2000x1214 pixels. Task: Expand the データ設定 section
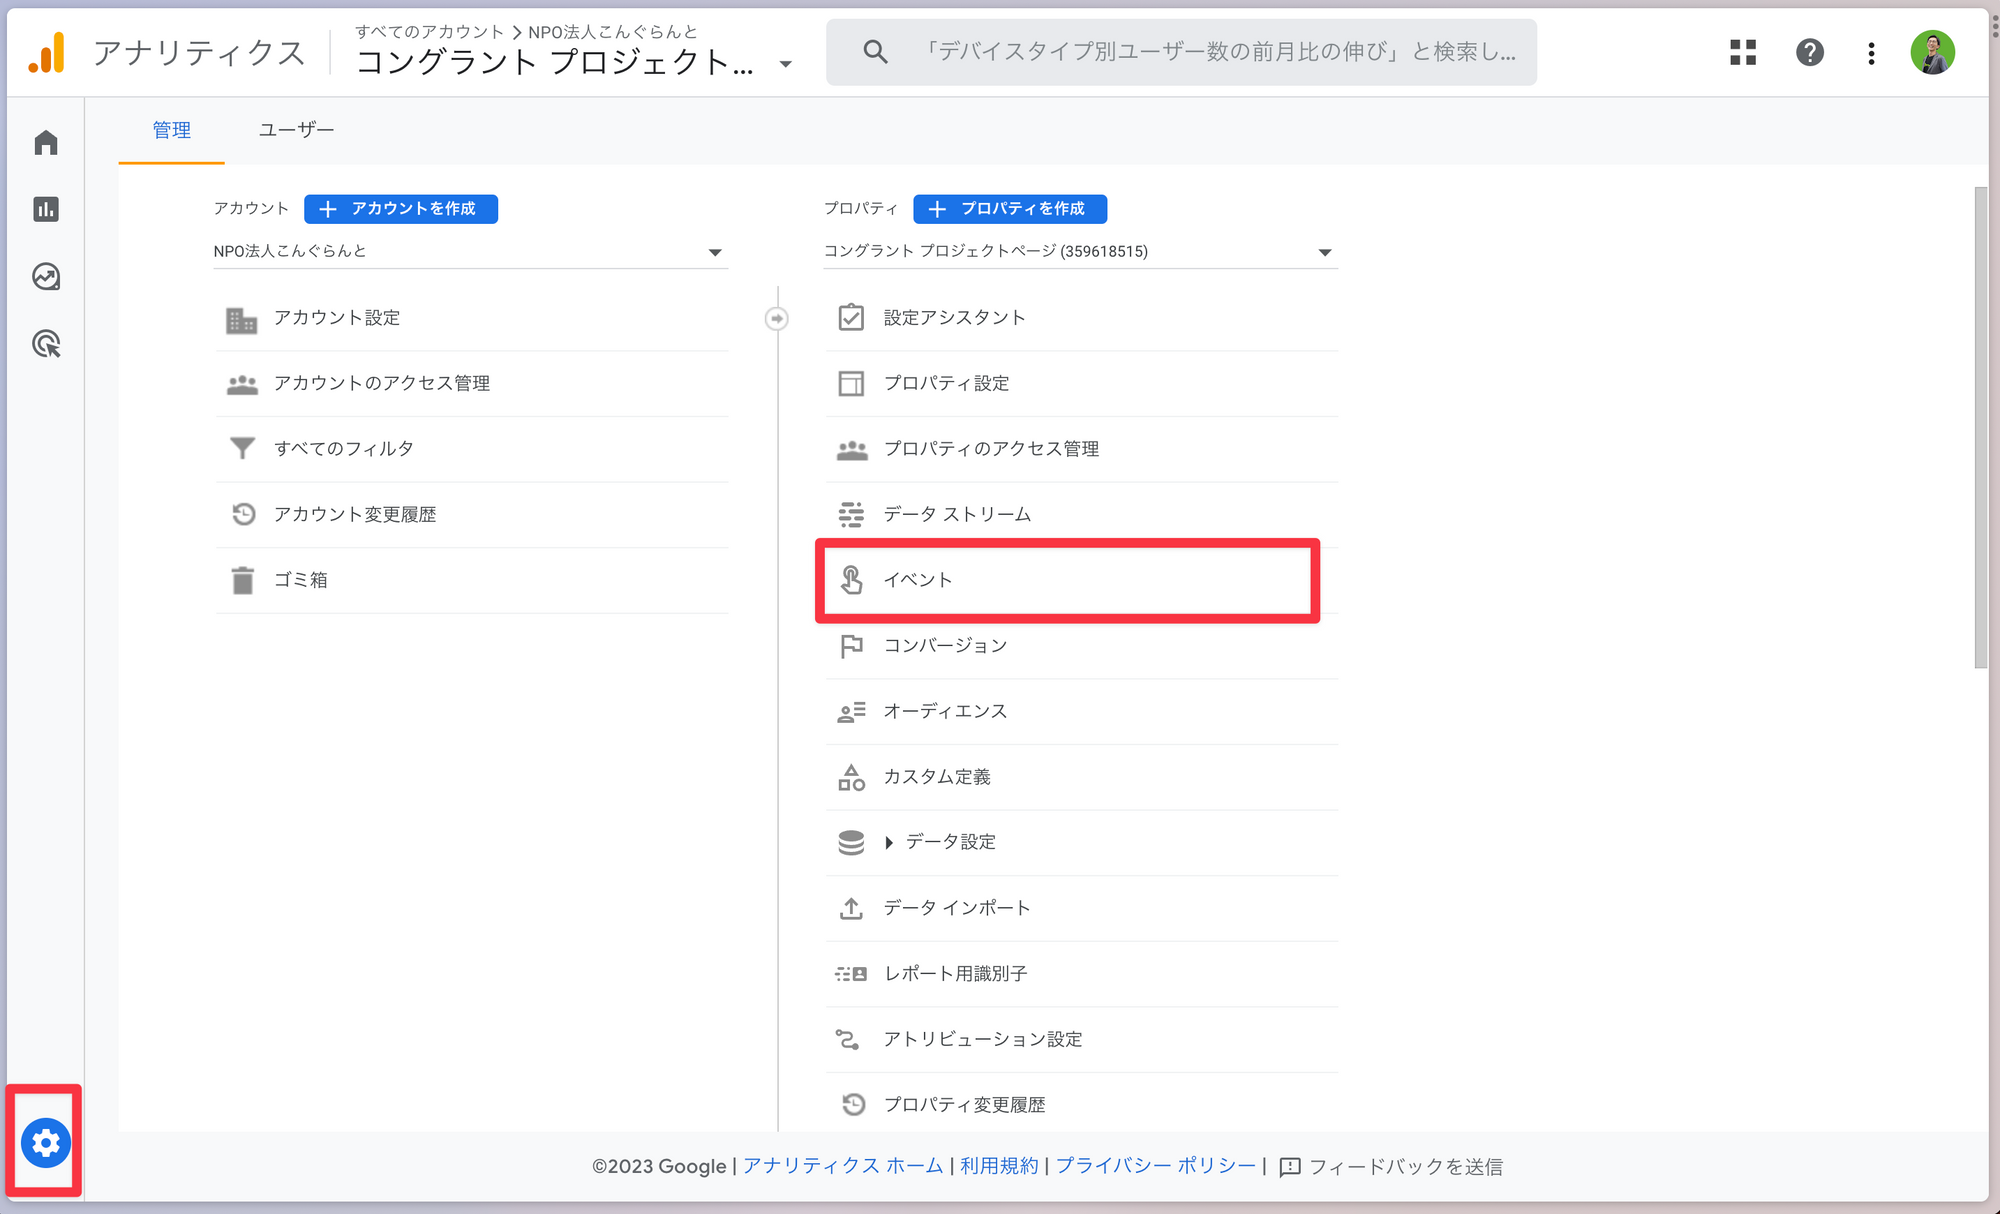(888, 843)
